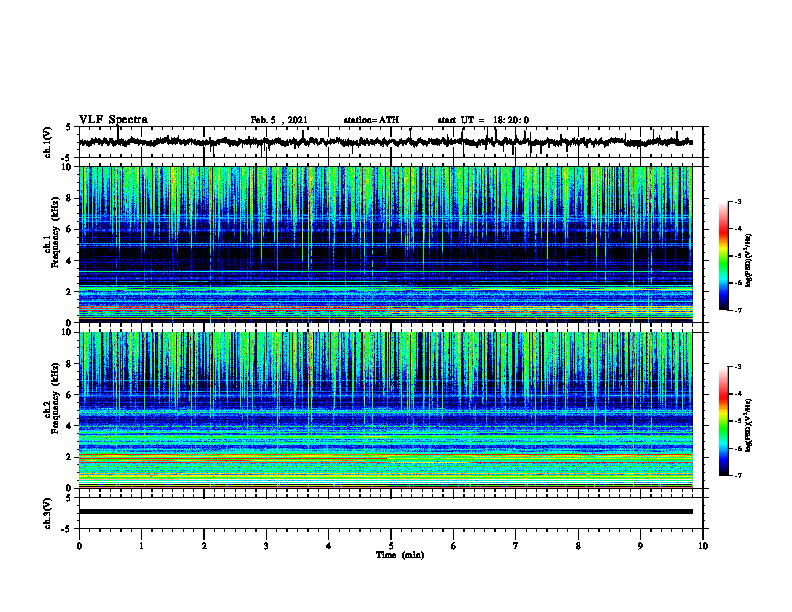Click the "start UT = 18:20: 0" text

tap(483, 120)
